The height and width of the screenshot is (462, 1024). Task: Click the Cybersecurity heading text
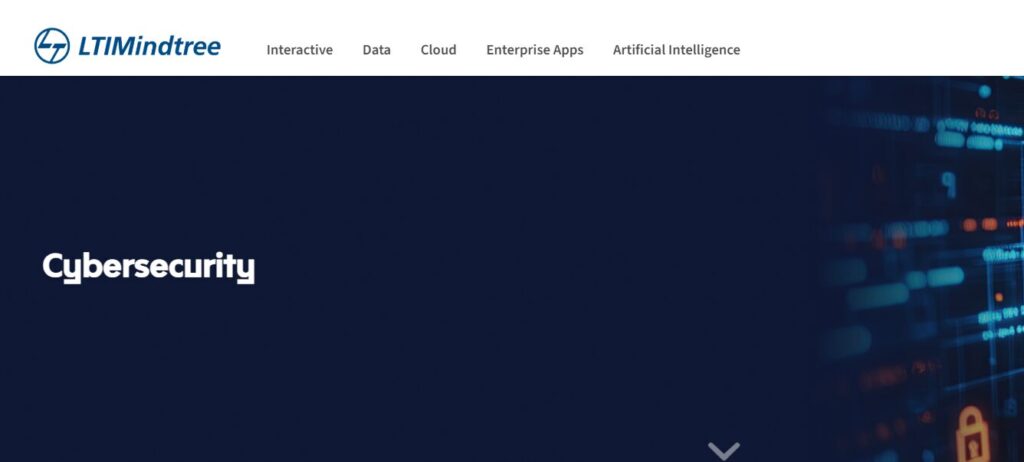pyautogui.click(x=149, y=267)
